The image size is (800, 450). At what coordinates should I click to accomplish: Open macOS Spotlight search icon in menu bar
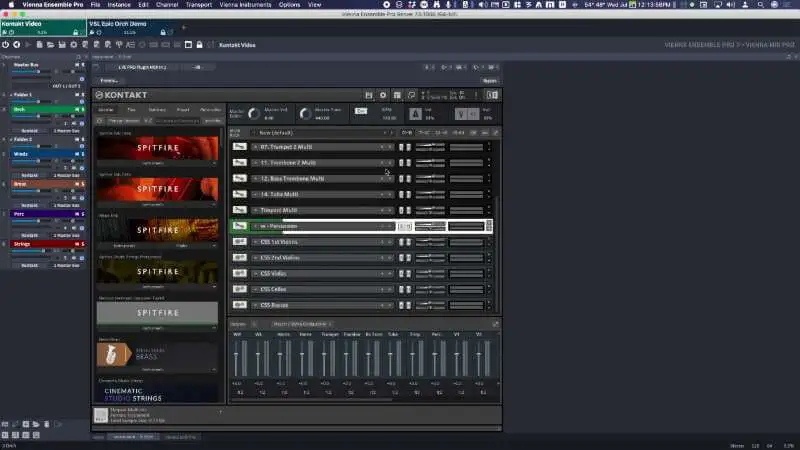coord(761,5)
